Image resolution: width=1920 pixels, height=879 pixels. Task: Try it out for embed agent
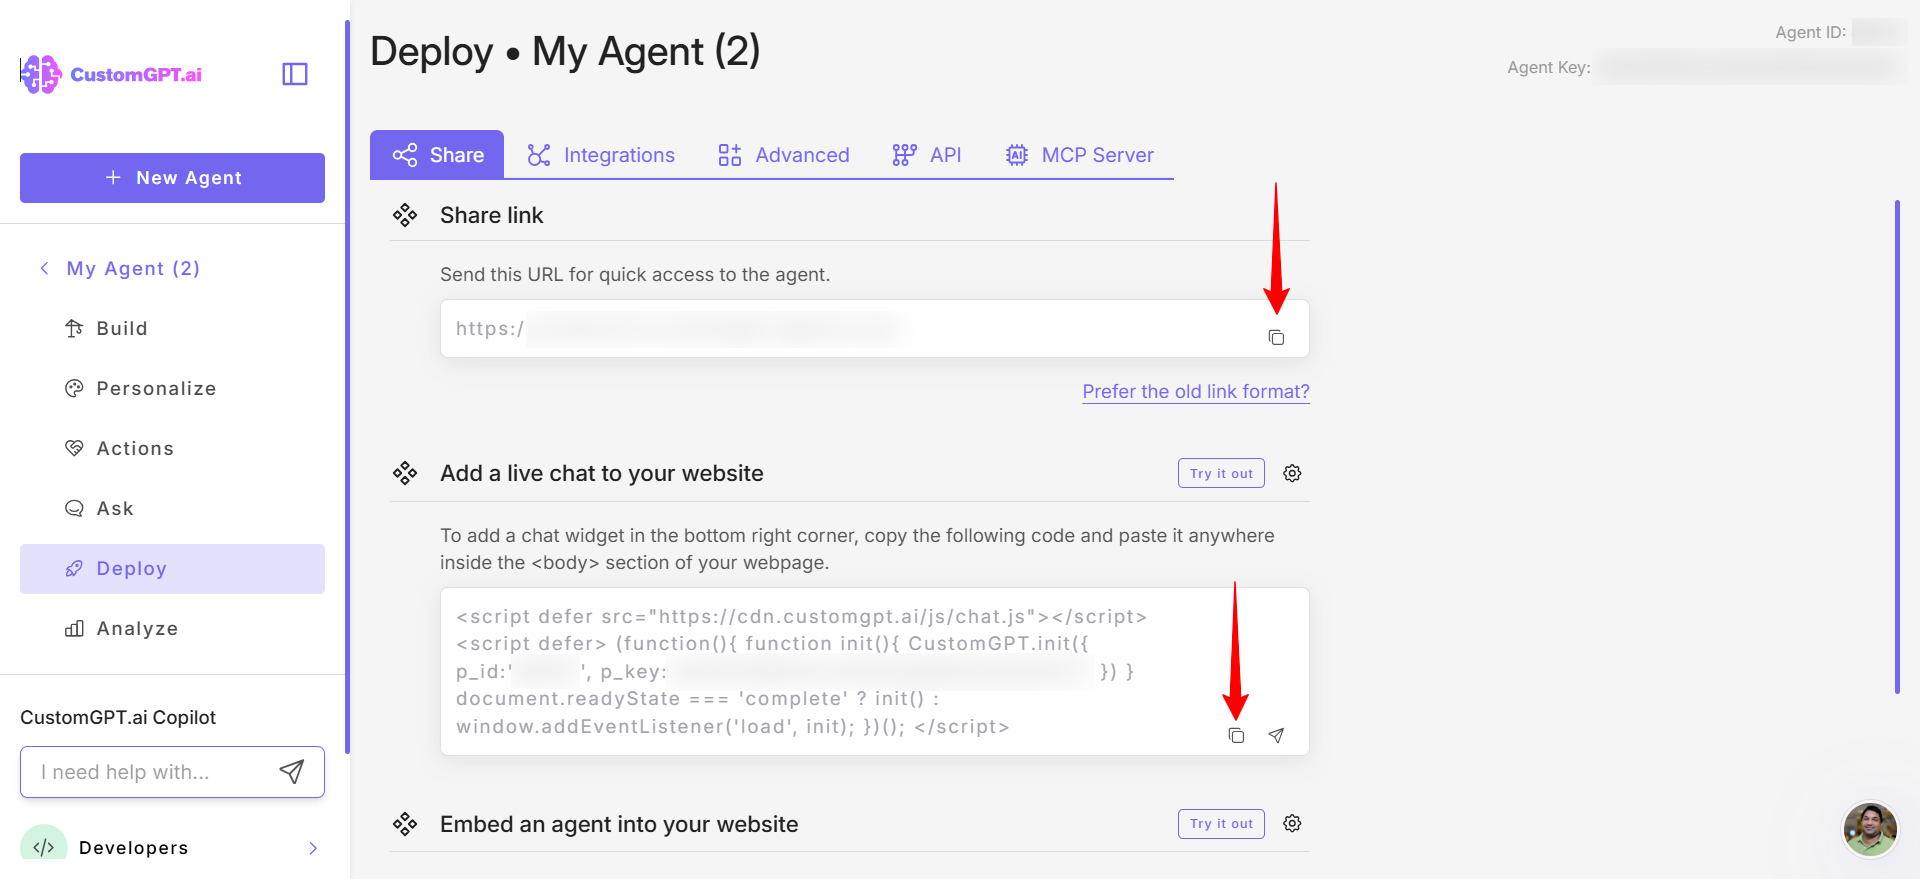tap(1221, 823)
